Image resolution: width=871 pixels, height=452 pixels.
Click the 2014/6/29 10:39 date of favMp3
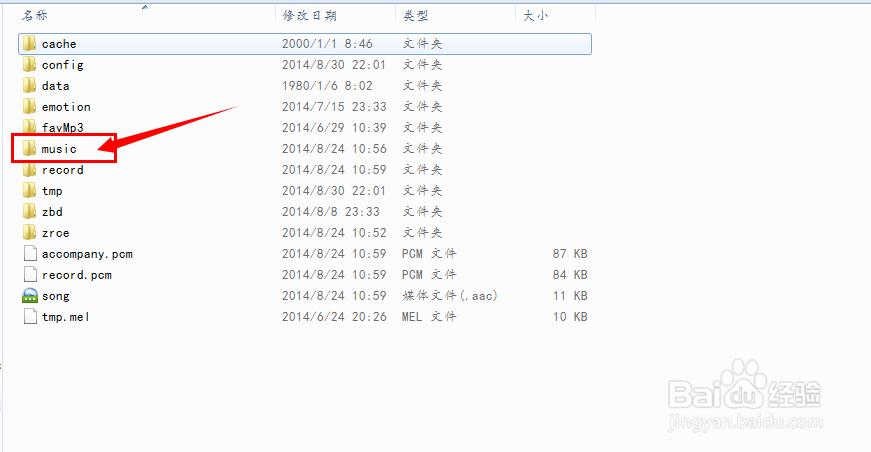(334, 128)
